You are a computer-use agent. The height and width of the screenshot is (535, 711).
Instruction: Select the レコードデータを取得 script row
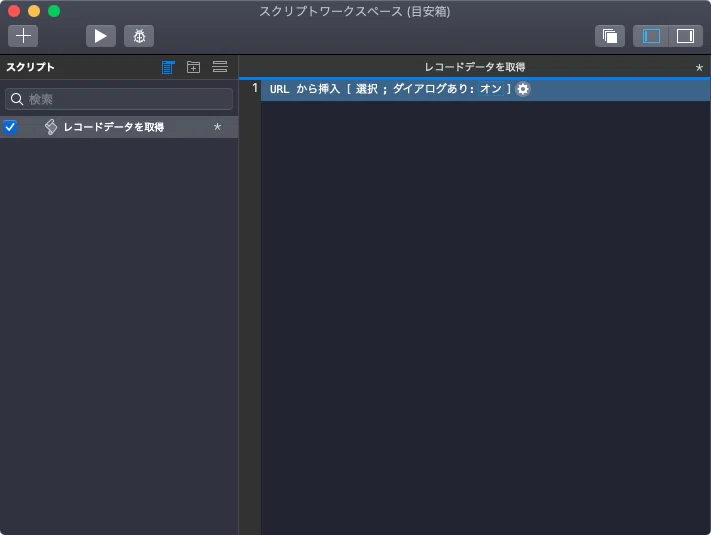119,127
